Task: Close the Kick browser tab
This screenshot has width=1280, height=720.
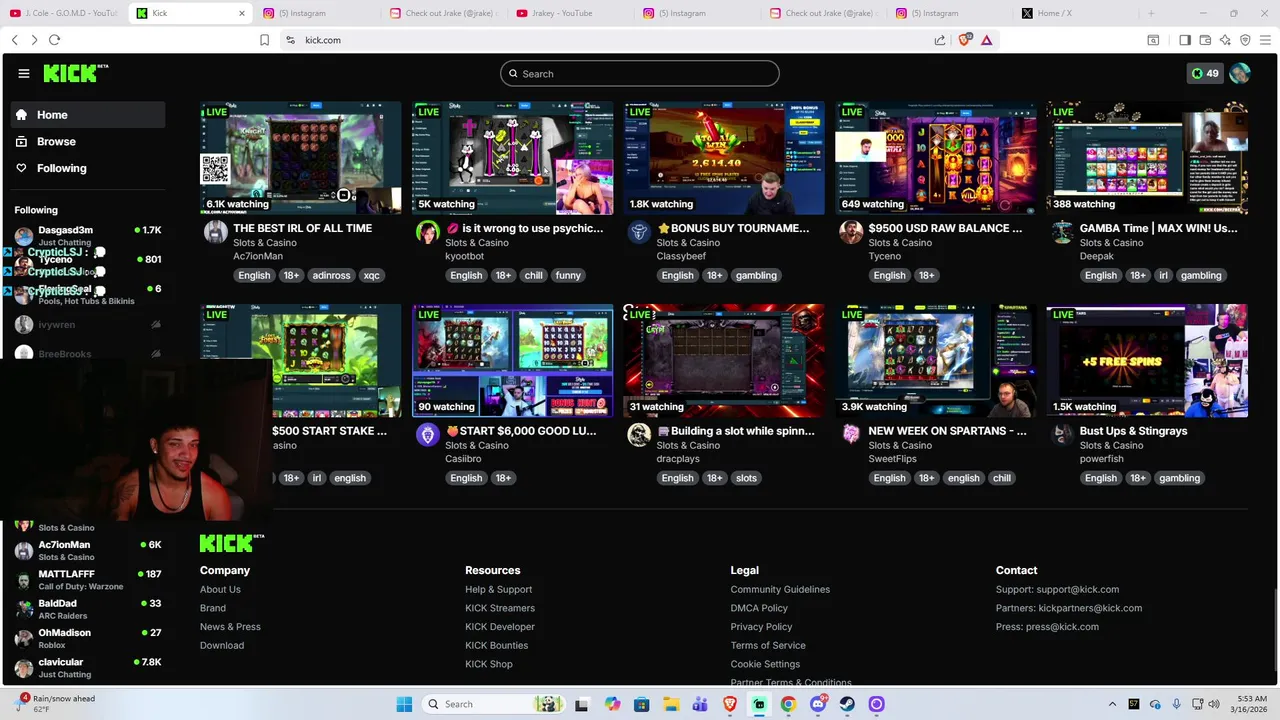Action: pyautogui.click(x=242, y=13)
